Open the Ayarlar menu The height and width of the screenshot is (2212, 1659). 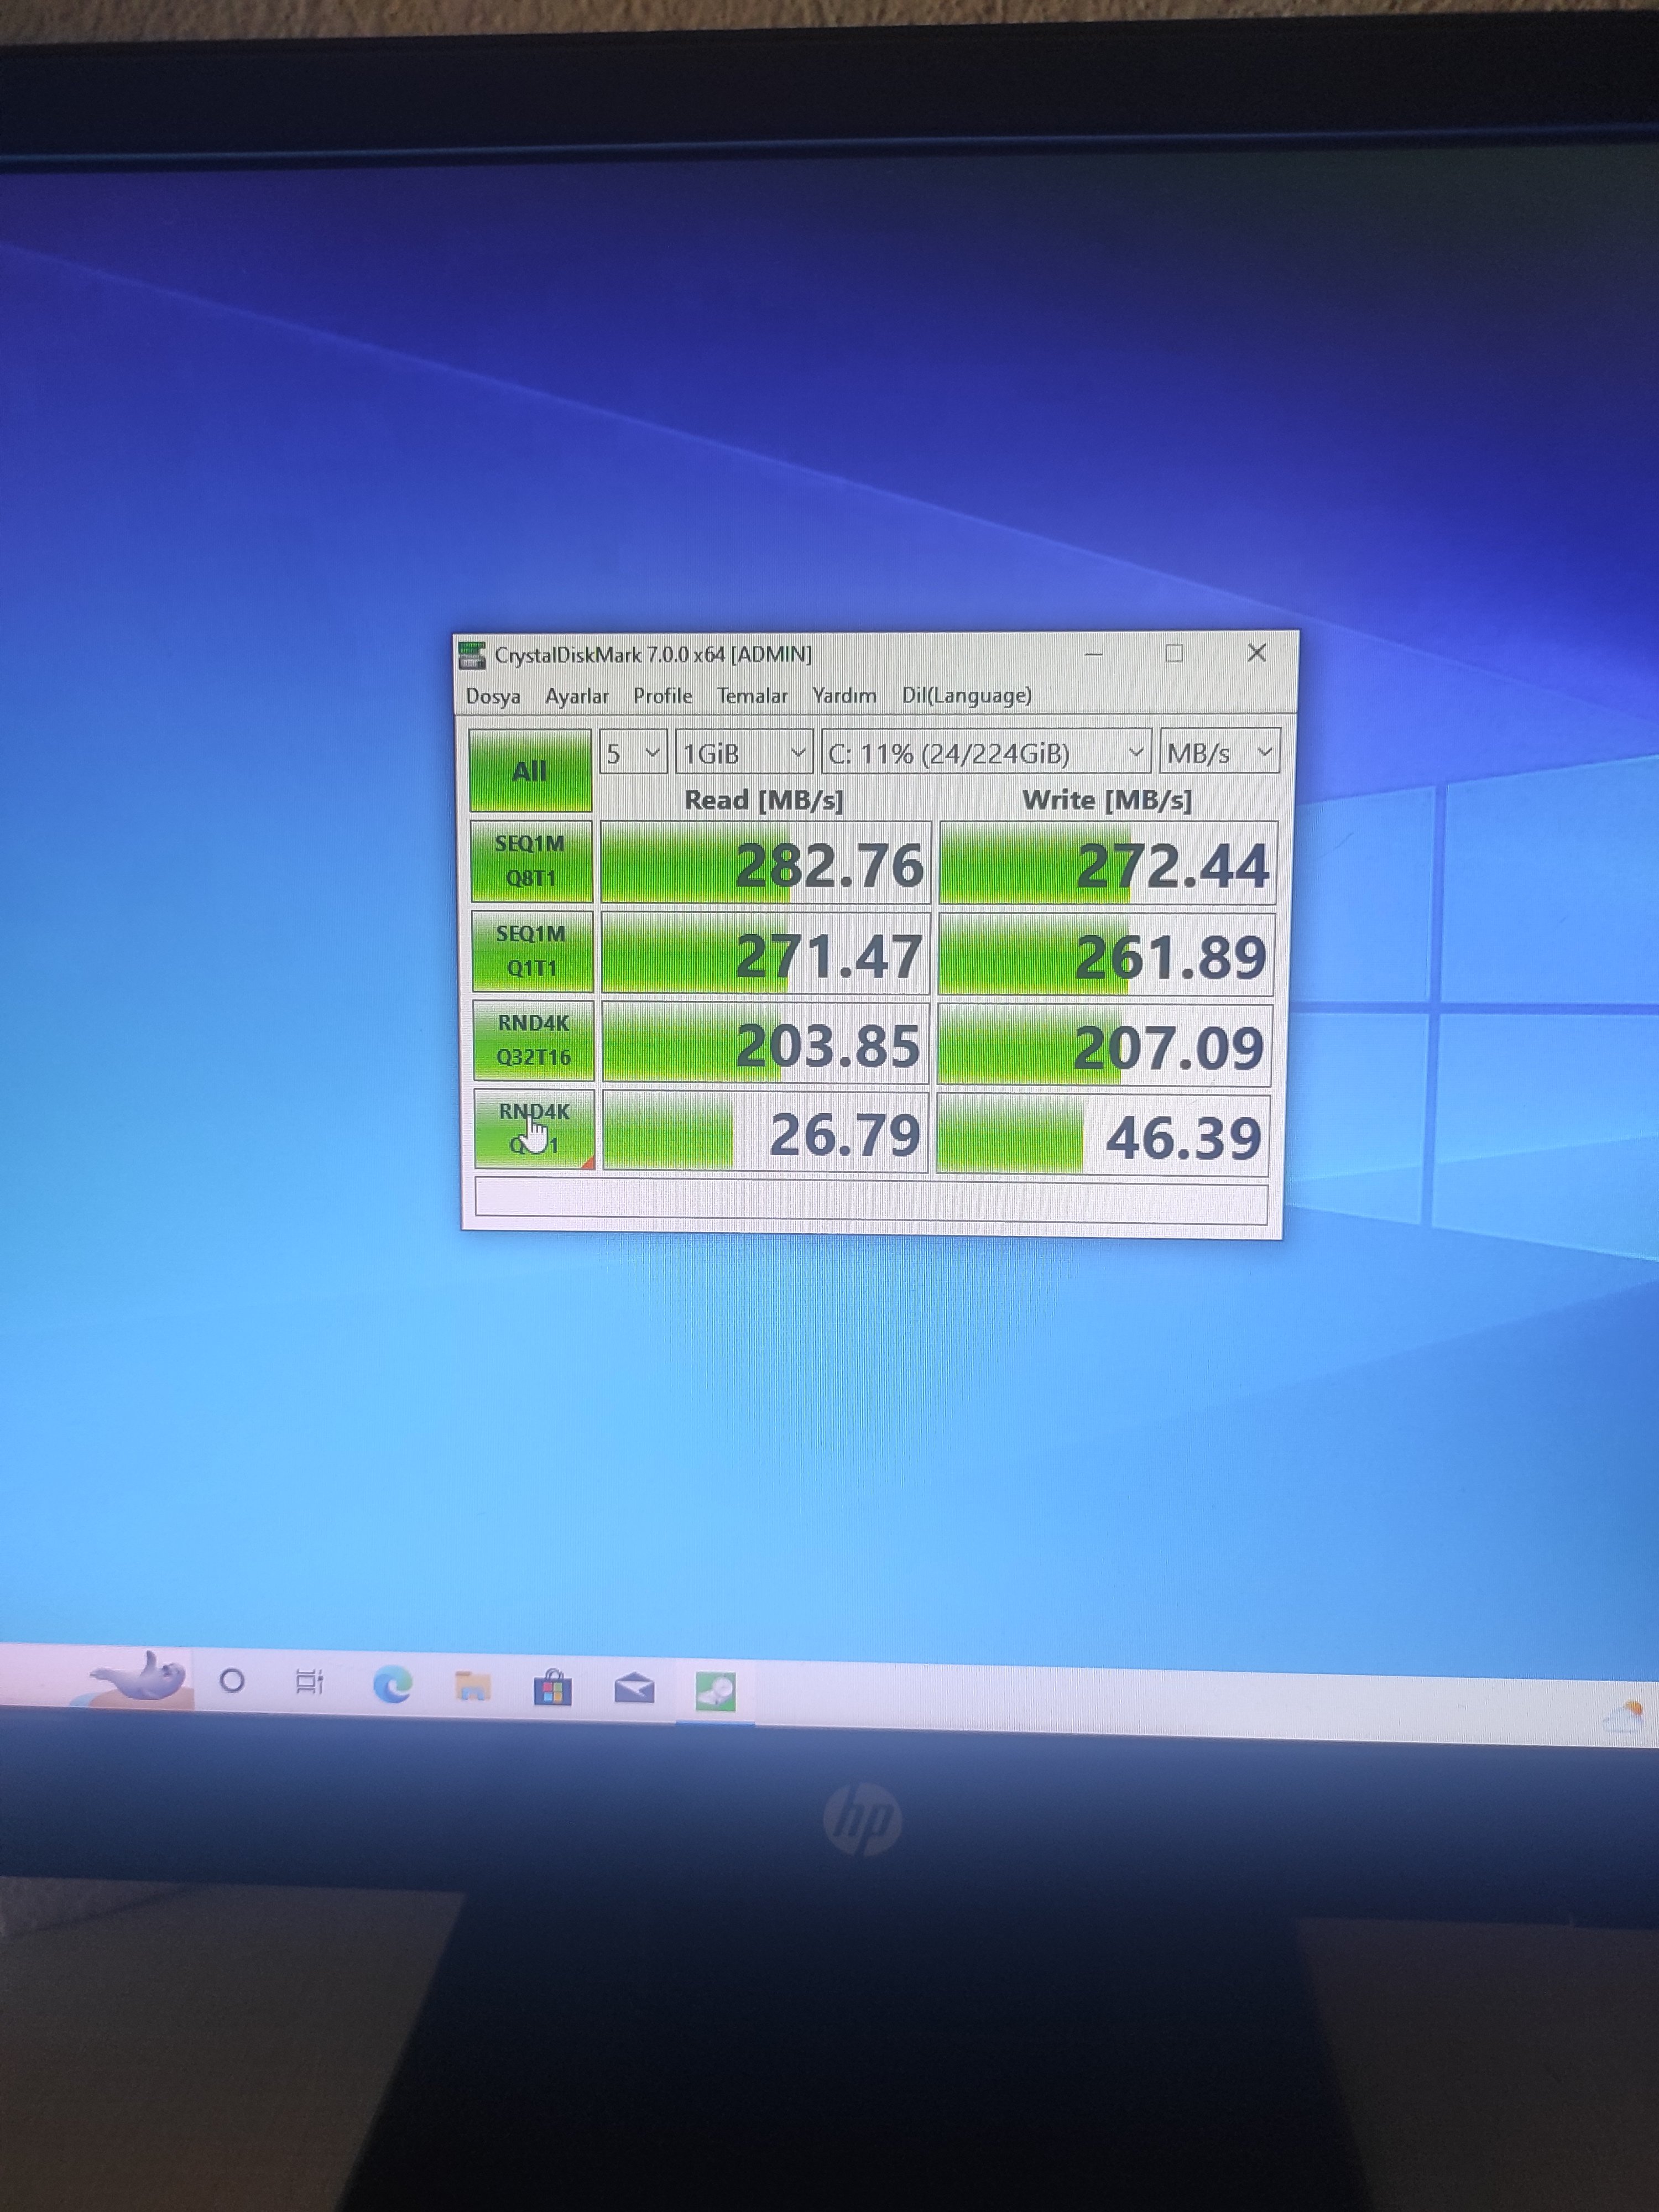[x=577, y=696]
